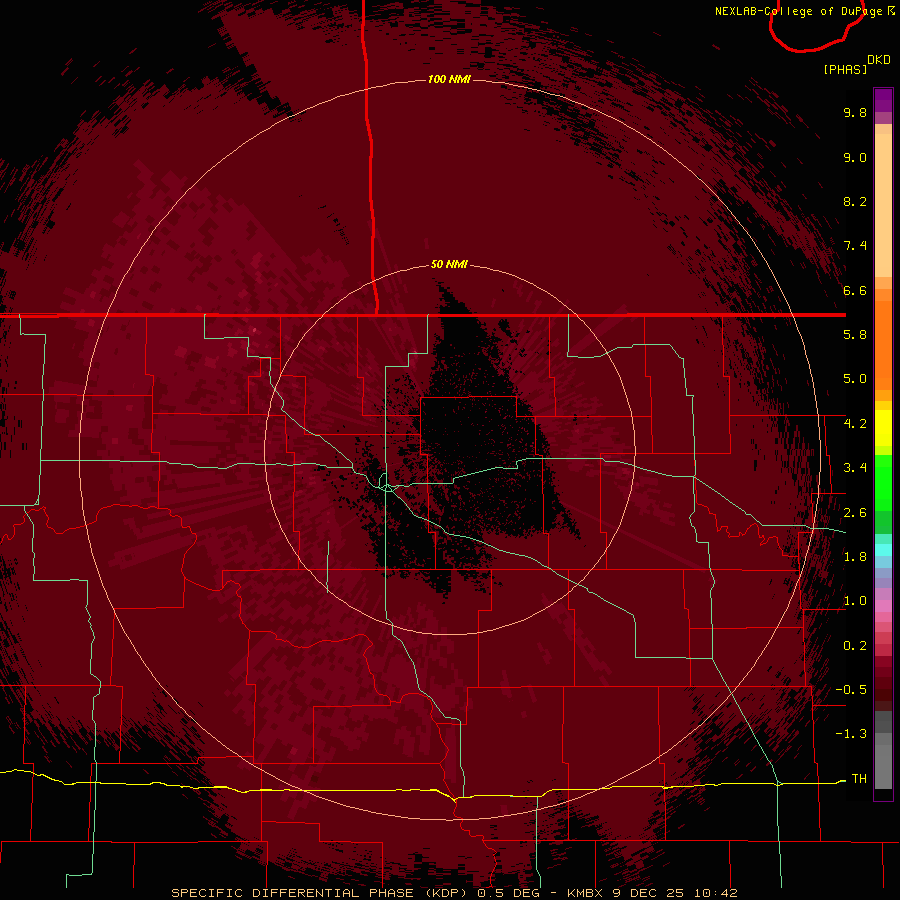
Task: Click the light peach segment of the color bar
Action: pos(883,205)
